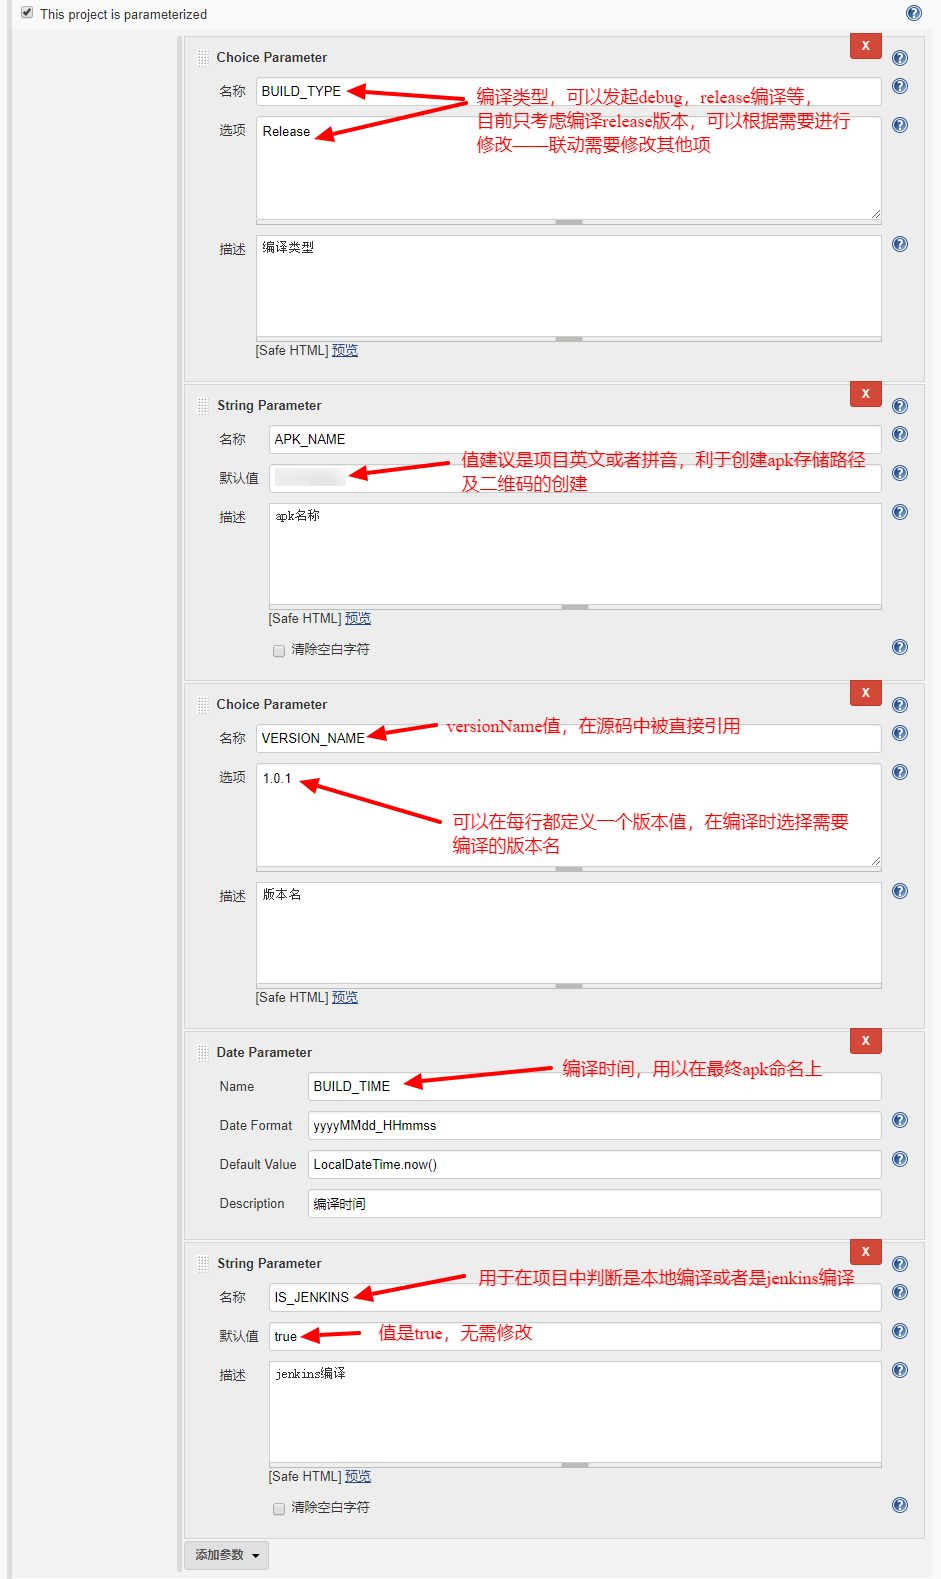This screenshot has height=1579, width=941.
Task: Click resize bar under jenkins编译 description box
Action: click(x=575, y=1465)
